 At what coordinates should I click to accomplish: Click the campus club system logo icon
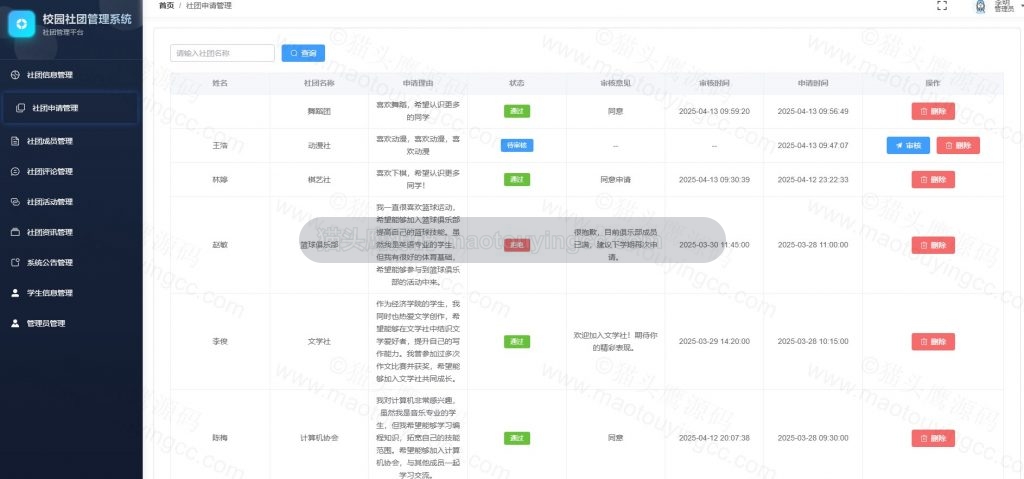(22, 25)
